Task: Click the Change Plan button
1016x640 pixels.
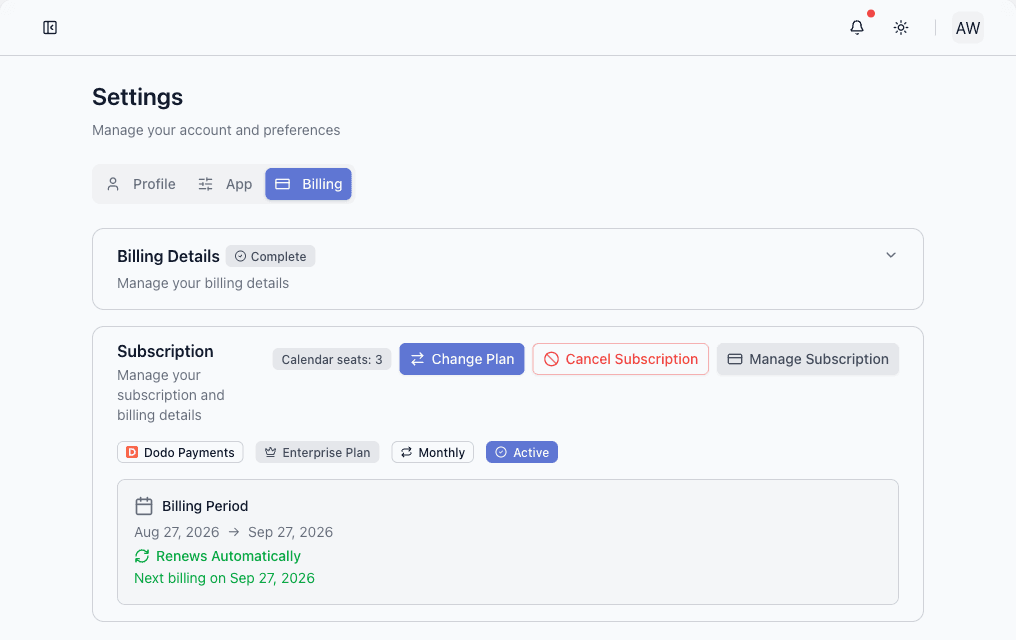Action: pyautogui.click(x=461, y=359)
